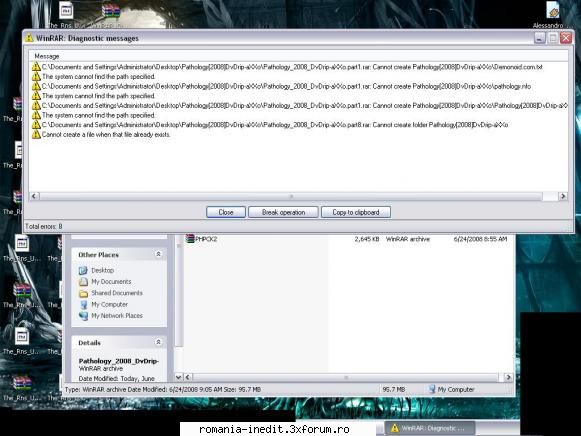Click the Message column header
The width and height of the screenshot is (581, 436).
47,56
